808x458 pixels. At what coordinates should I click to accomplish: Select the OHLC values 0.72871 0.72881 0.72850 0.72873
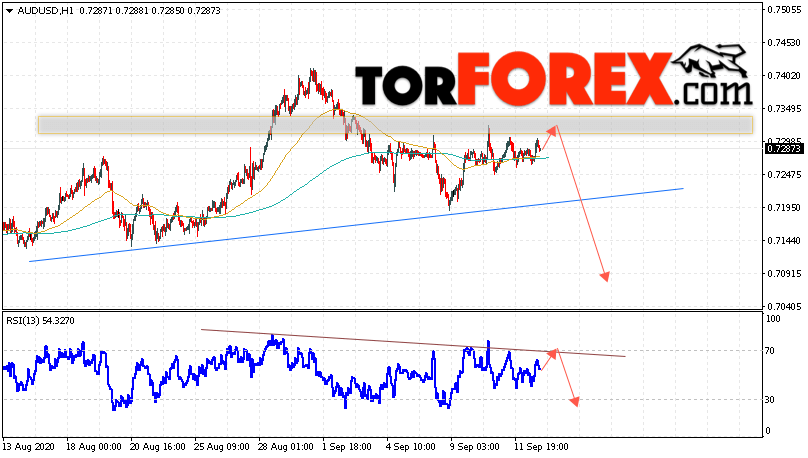coord(150,10)
